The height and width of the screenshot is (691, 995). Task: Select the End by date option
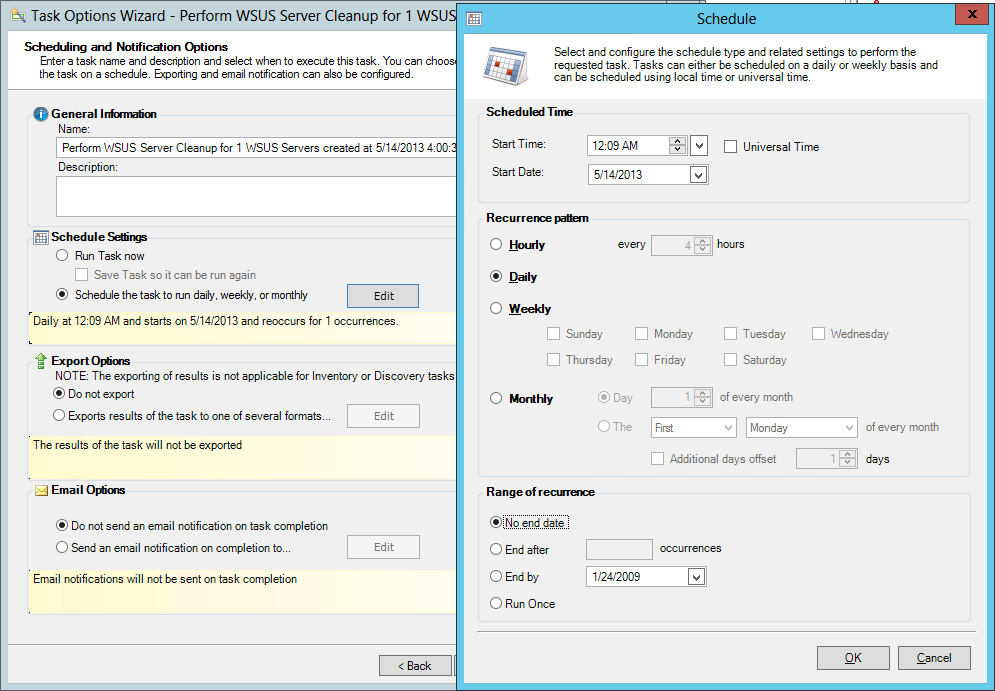click(x=496, y=576)
